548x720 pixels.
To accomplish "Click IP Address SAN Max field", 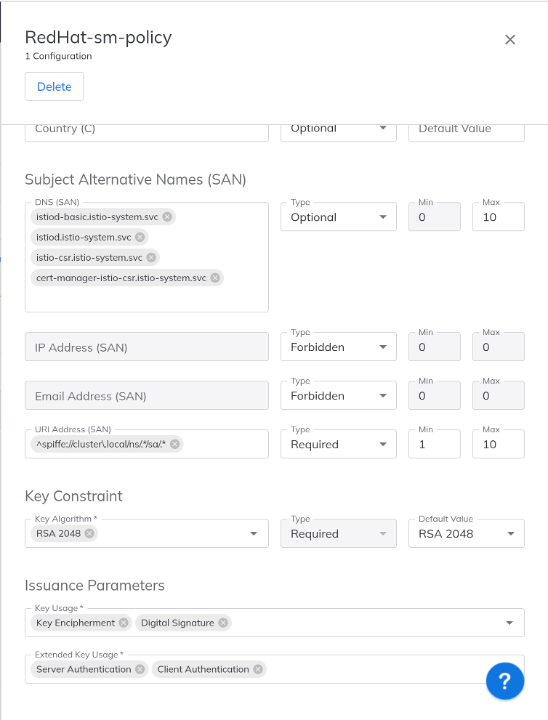I will click(x=498, y=347).
